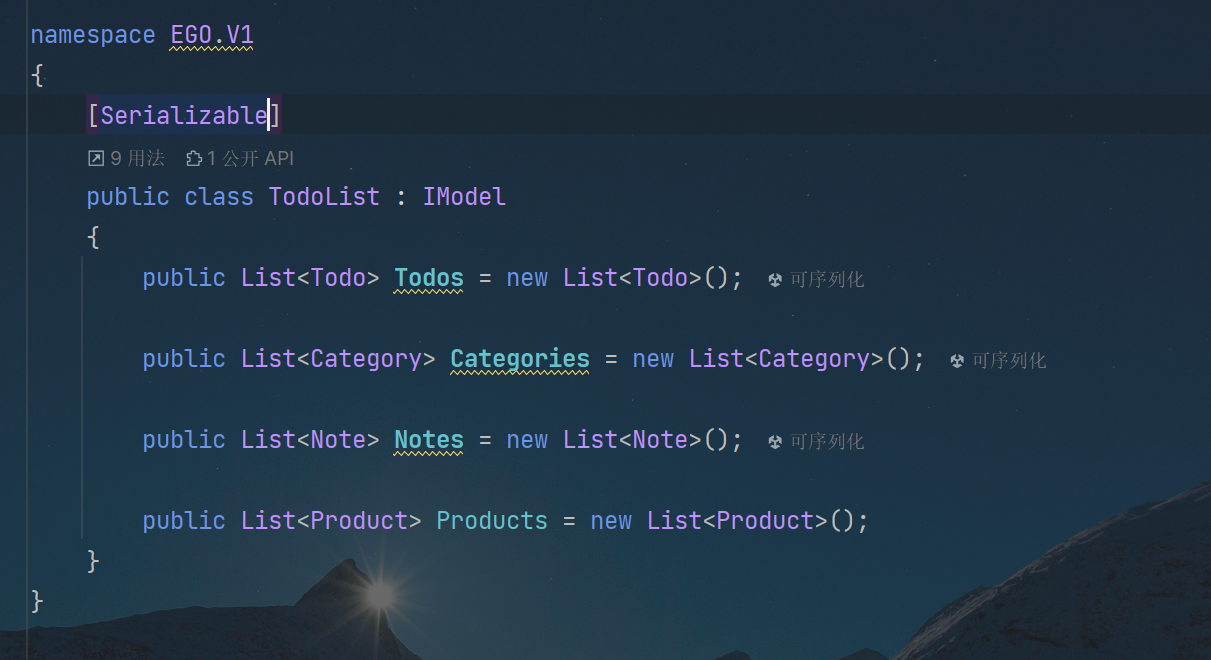Screen dimensions: 1211x660
Task: Click the namespace keyword on the first line
Action: pyautogui.click(x=93, y=36)
